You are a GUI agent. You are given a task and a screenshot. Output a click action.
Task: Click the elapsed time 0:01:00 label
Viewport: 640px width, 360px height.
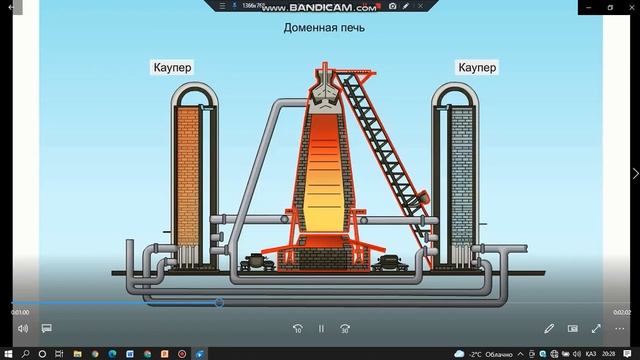20,312
